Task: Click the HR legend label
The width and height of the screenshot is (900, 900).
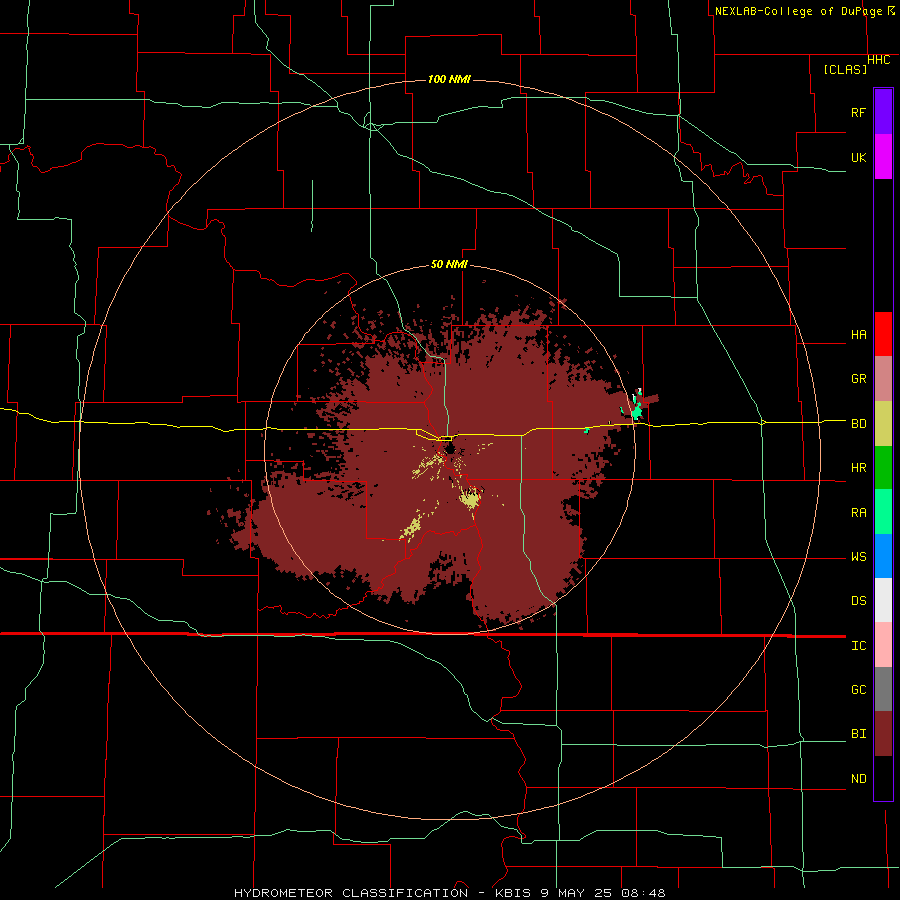Action: pyautogui.click(x=858, y=468)
